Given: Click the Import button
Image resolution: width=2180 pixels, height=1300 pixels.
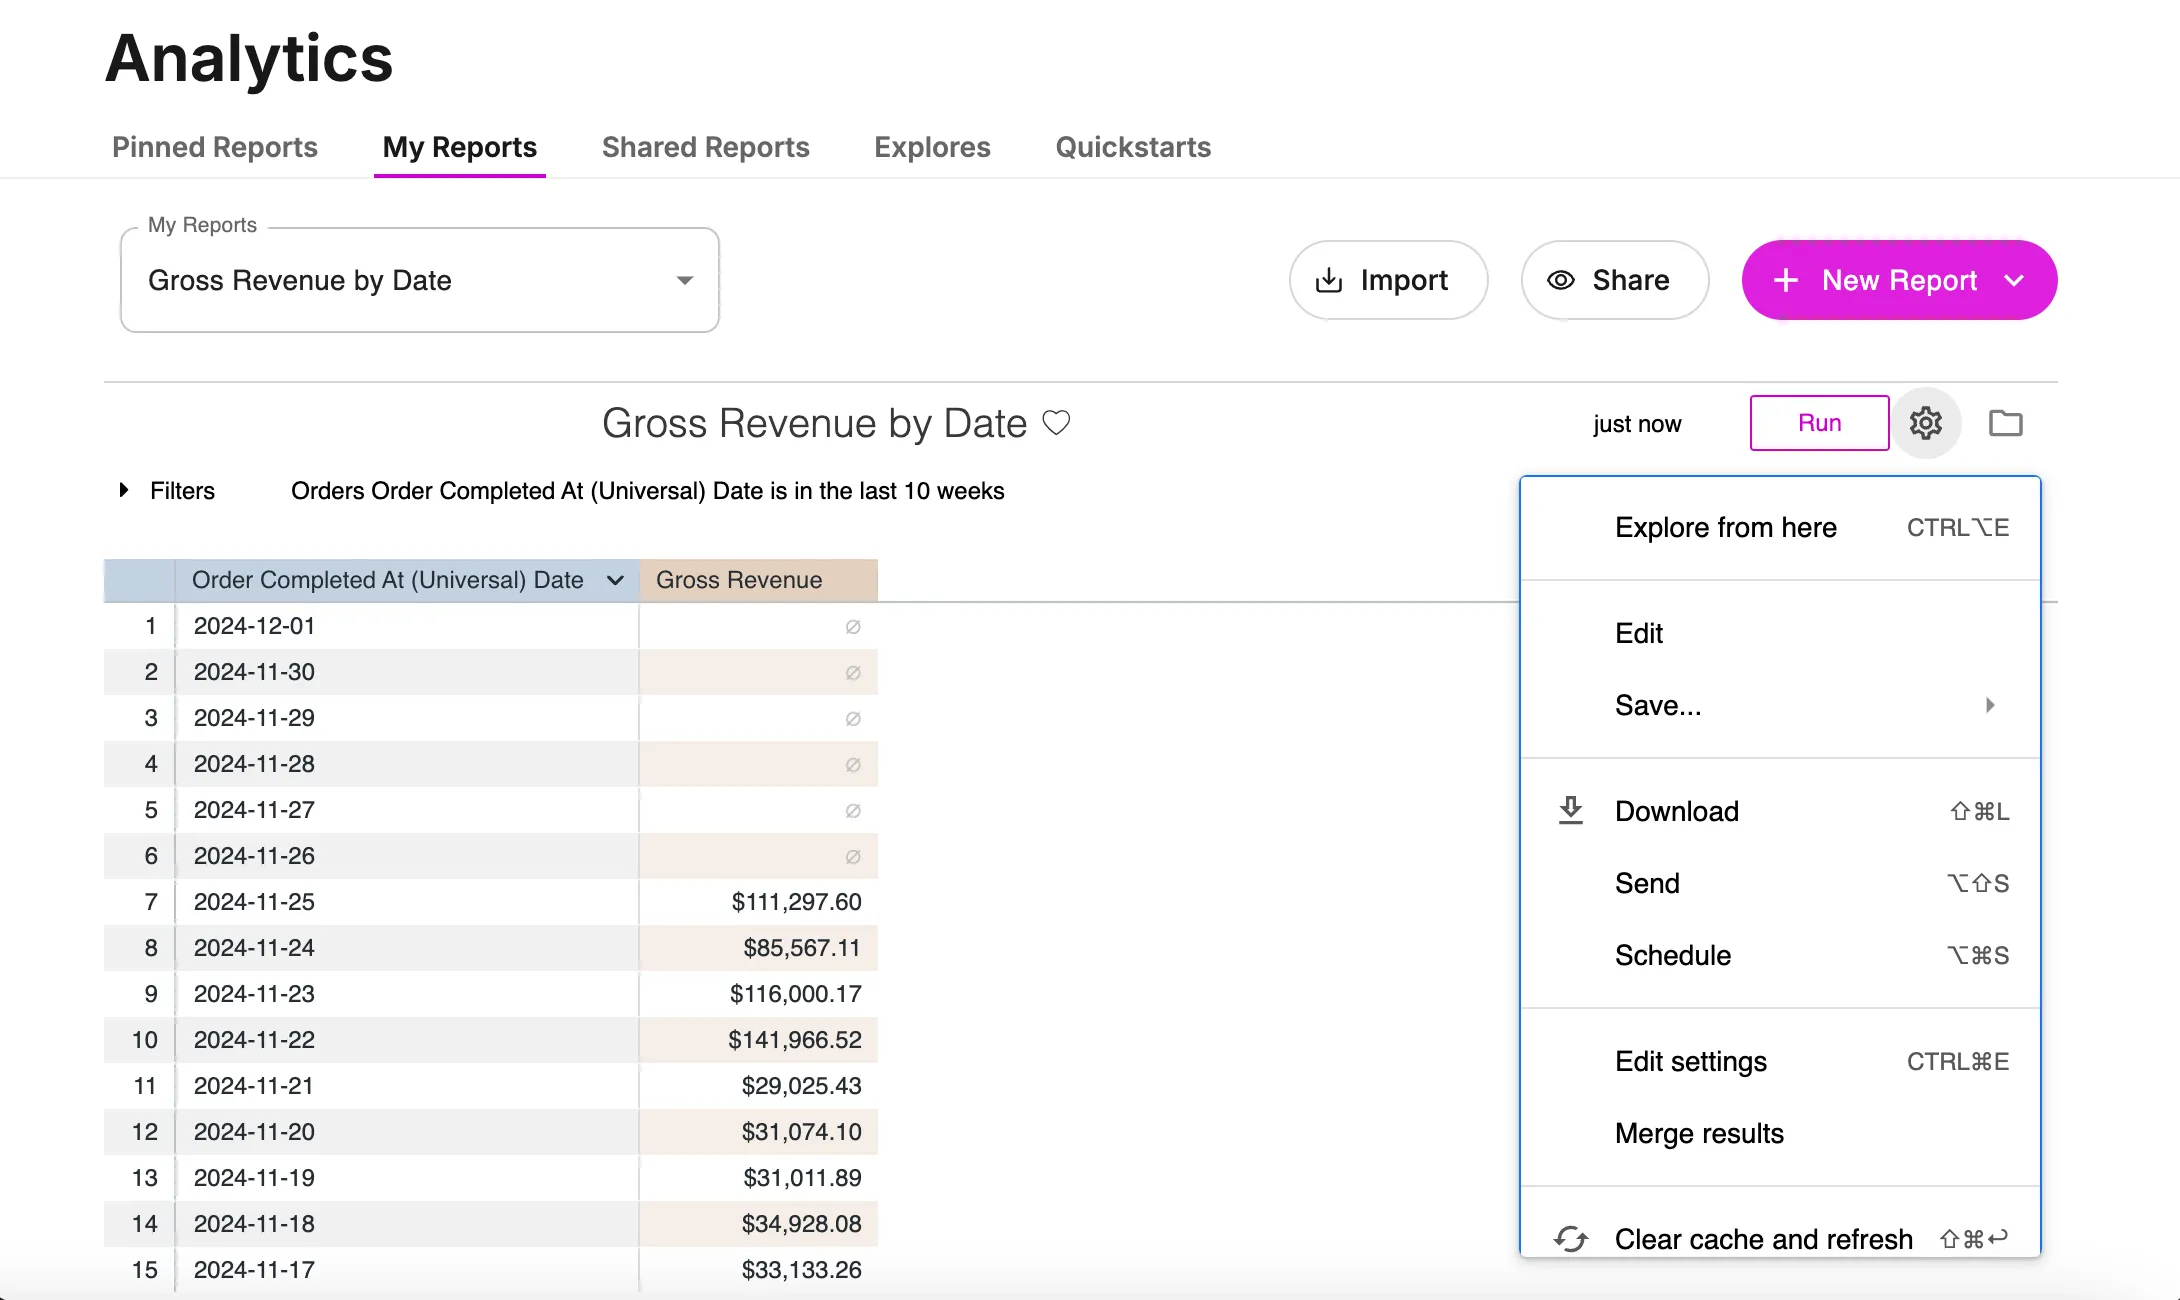Looking at the screenshot, I should click(x=1388, y=280).
